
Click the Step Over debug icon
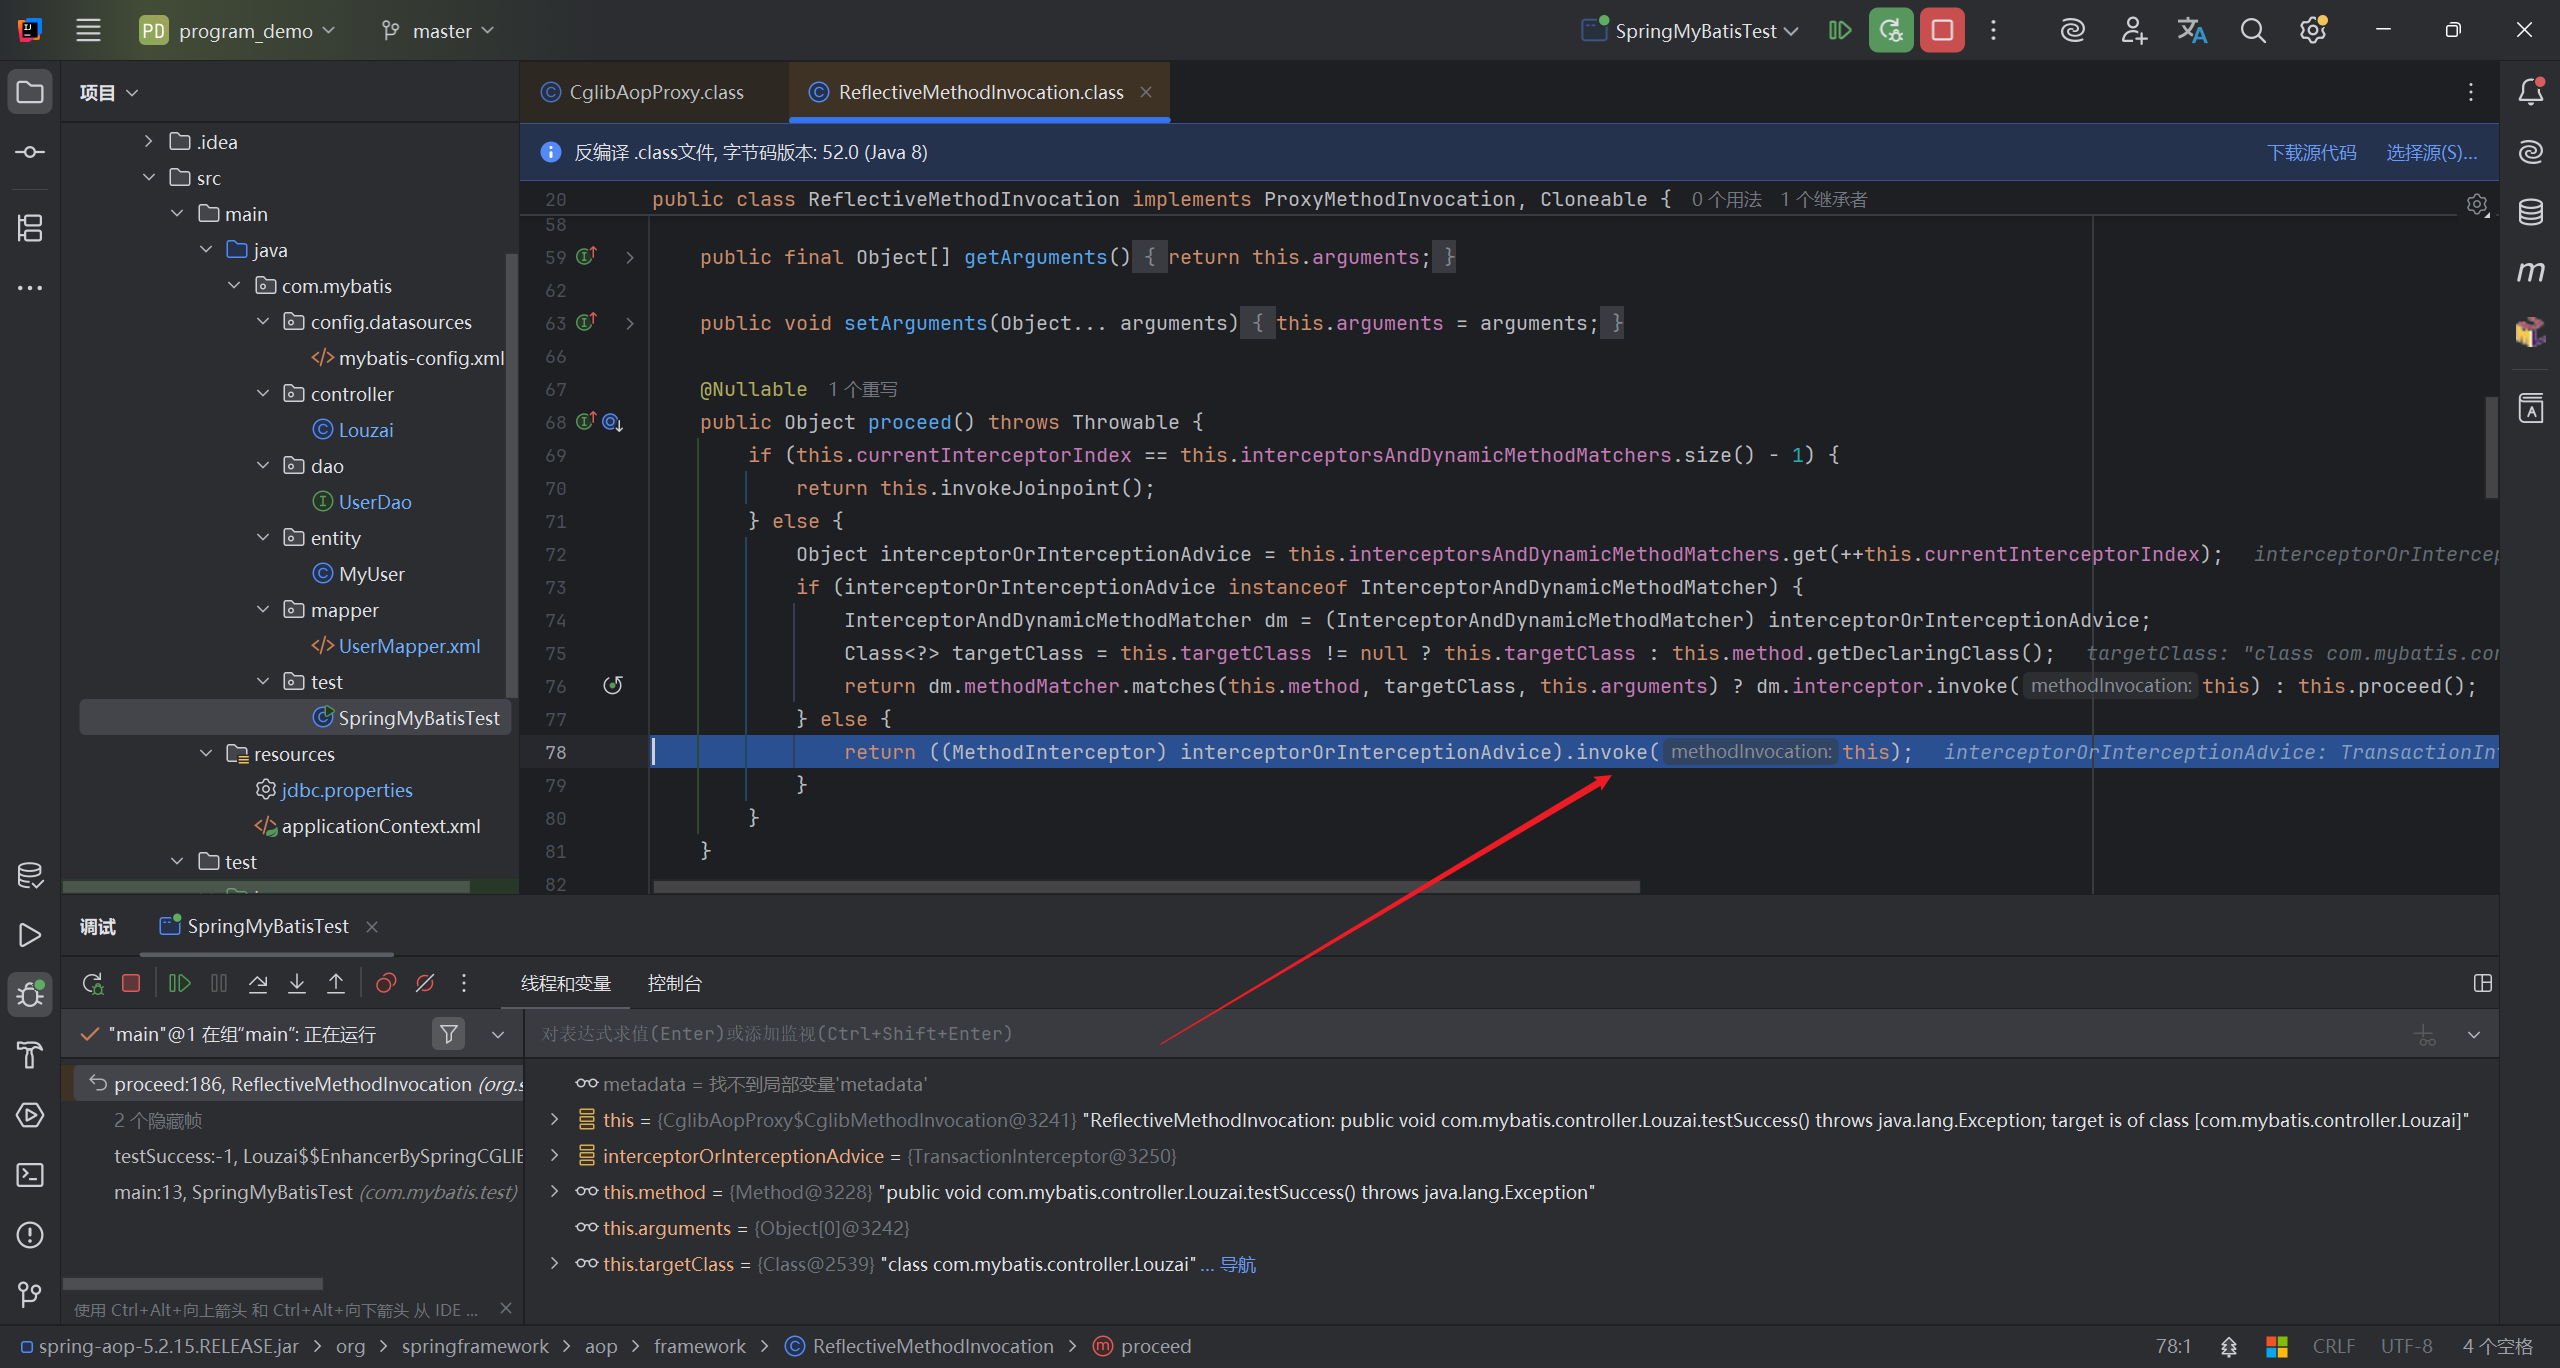[x=258, y=984]
